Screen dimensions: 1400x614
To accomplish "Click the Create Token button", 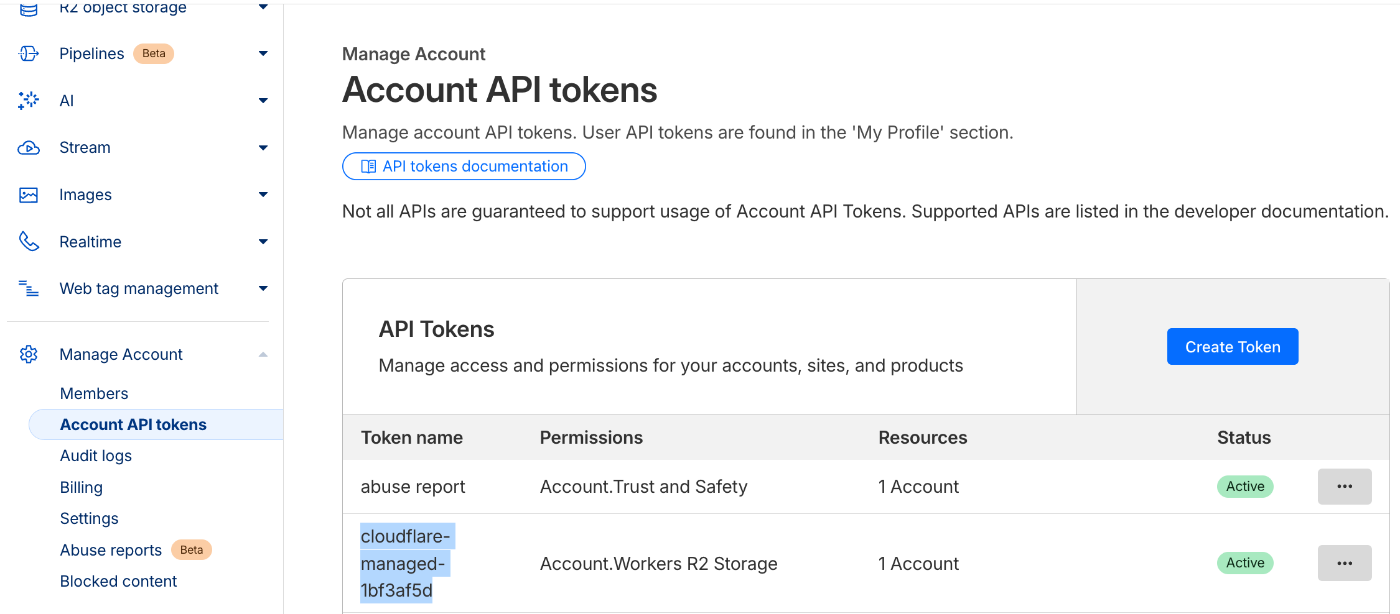I will pyautogui.click(x=1232, y=347).
